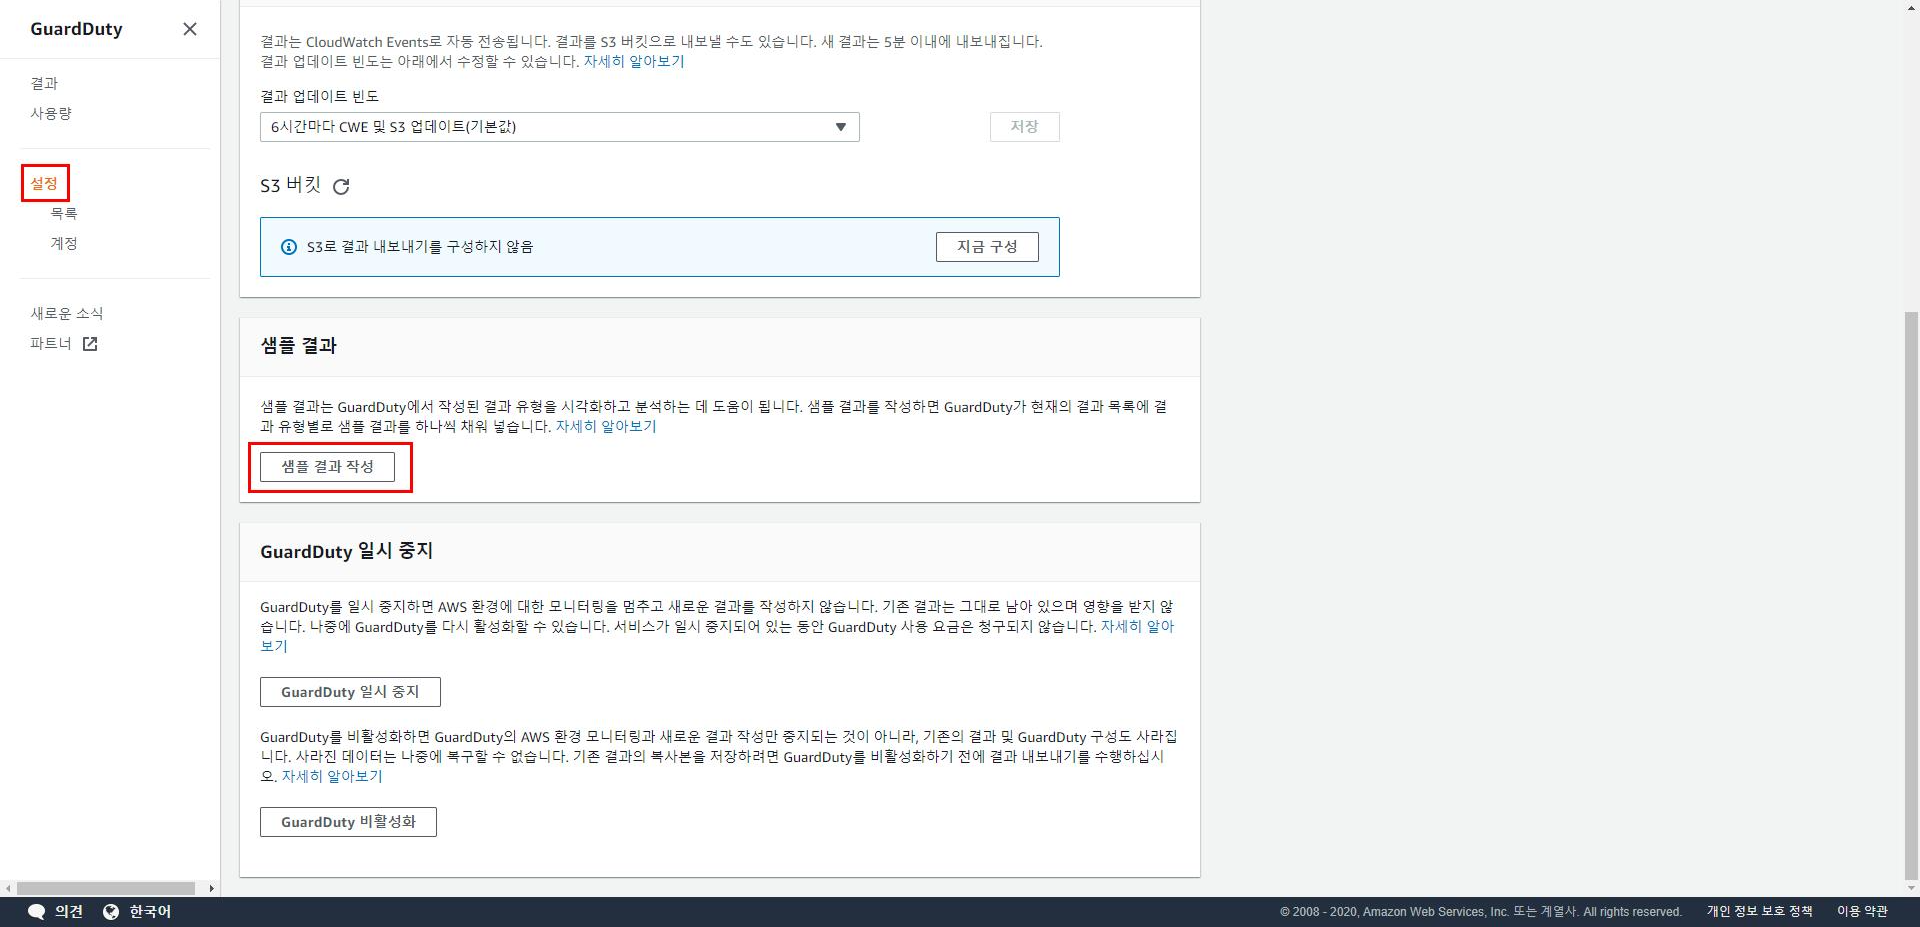Open 결과 in the sidebar
This screenshot has width=1920, height=927.
(44, 83)
